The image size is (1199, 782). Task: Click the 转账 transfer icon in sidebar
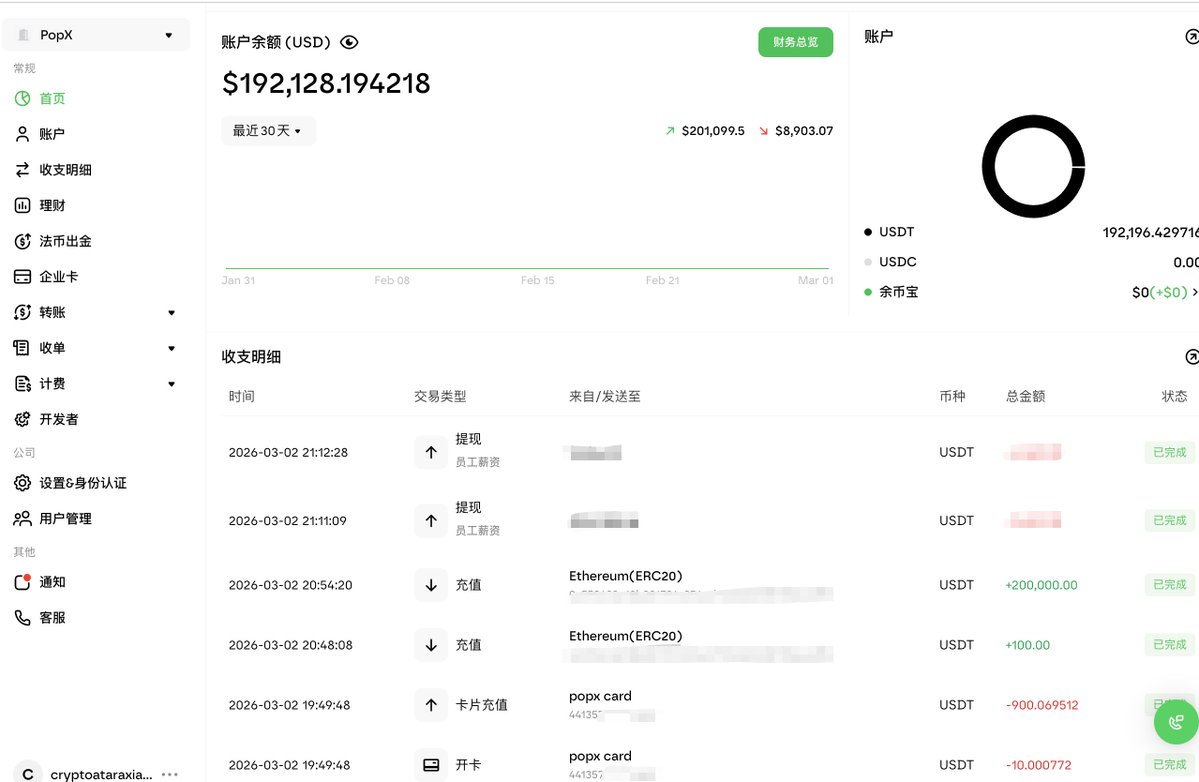click(x=22, y=312)
